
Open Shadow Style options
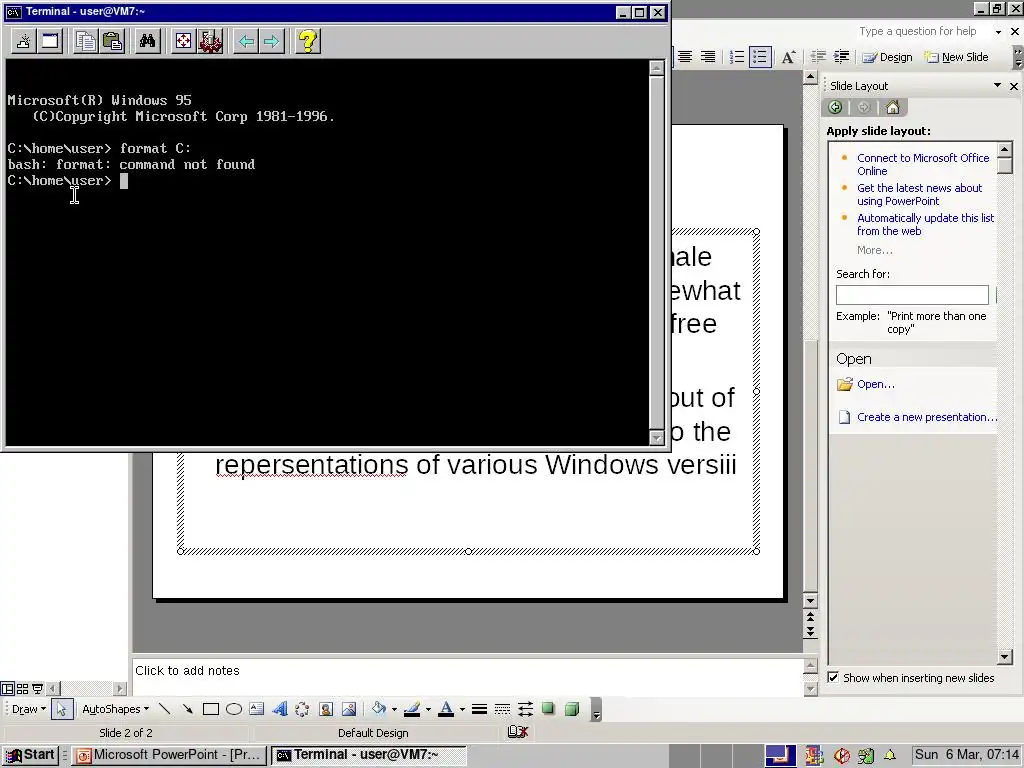coord(549,709)
